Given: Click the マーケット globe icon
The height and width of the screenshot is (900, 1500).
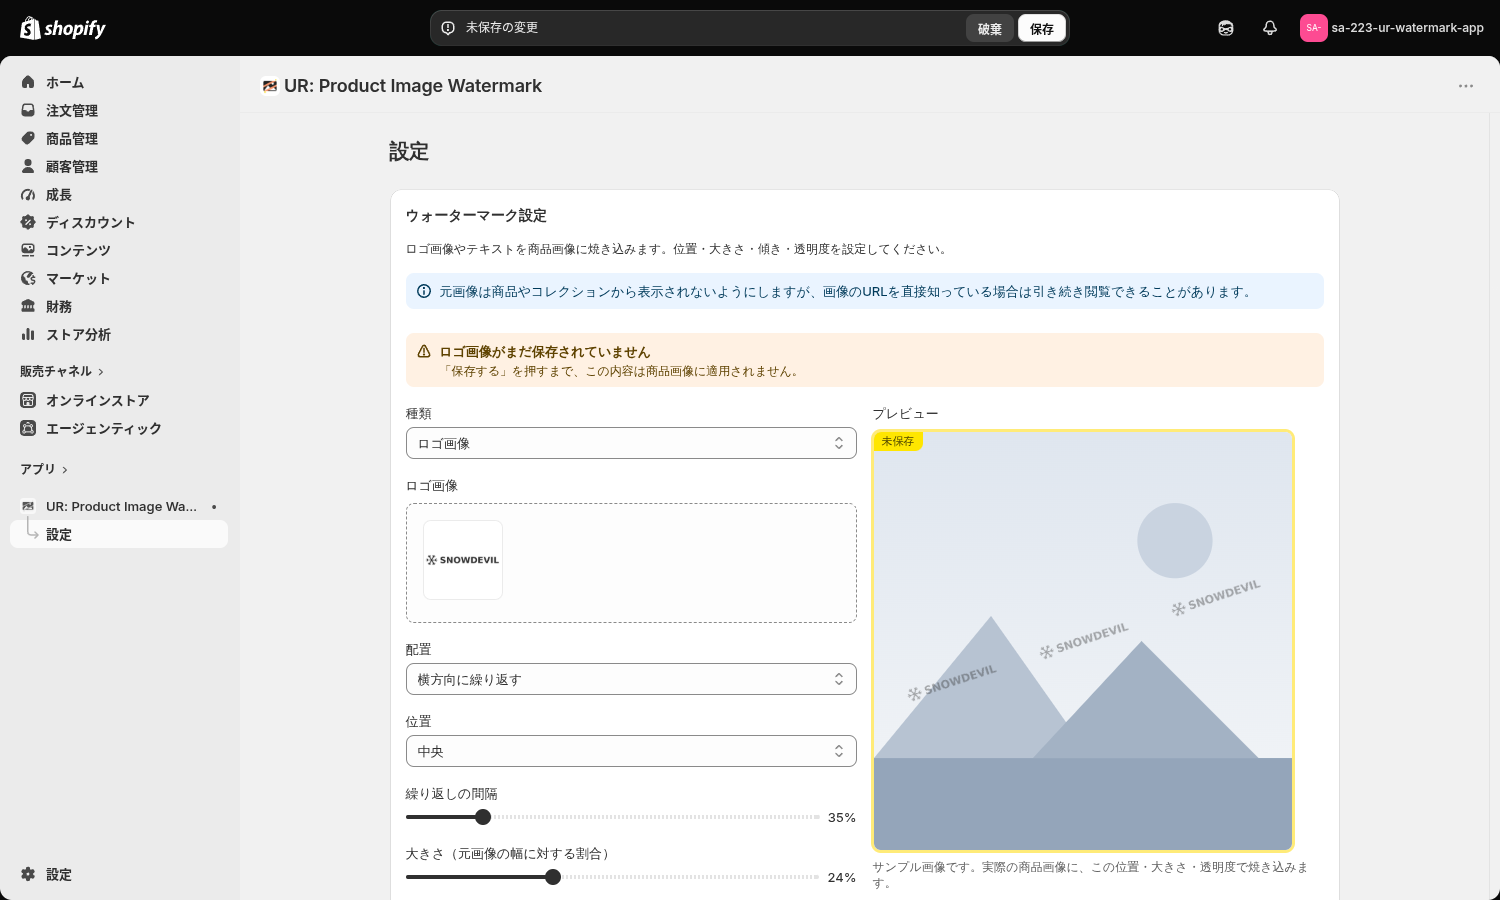Looking at the screenshot, I should [28, 278].
